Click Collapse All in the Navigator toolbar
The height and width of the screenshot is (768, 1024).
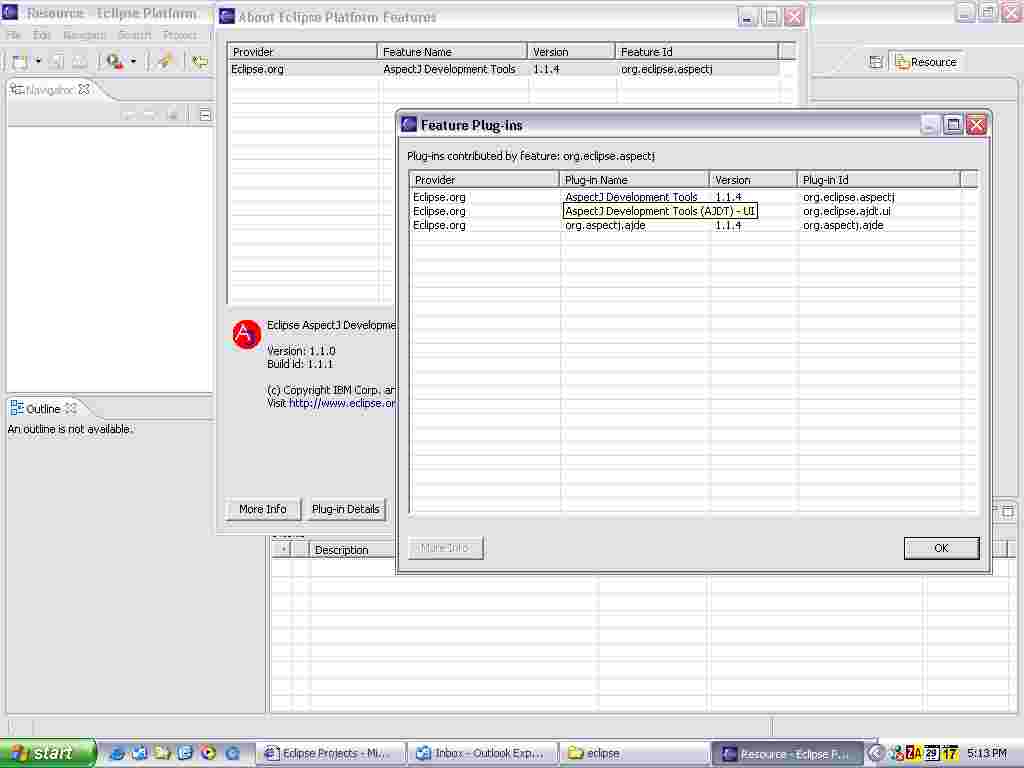point(204,115)
